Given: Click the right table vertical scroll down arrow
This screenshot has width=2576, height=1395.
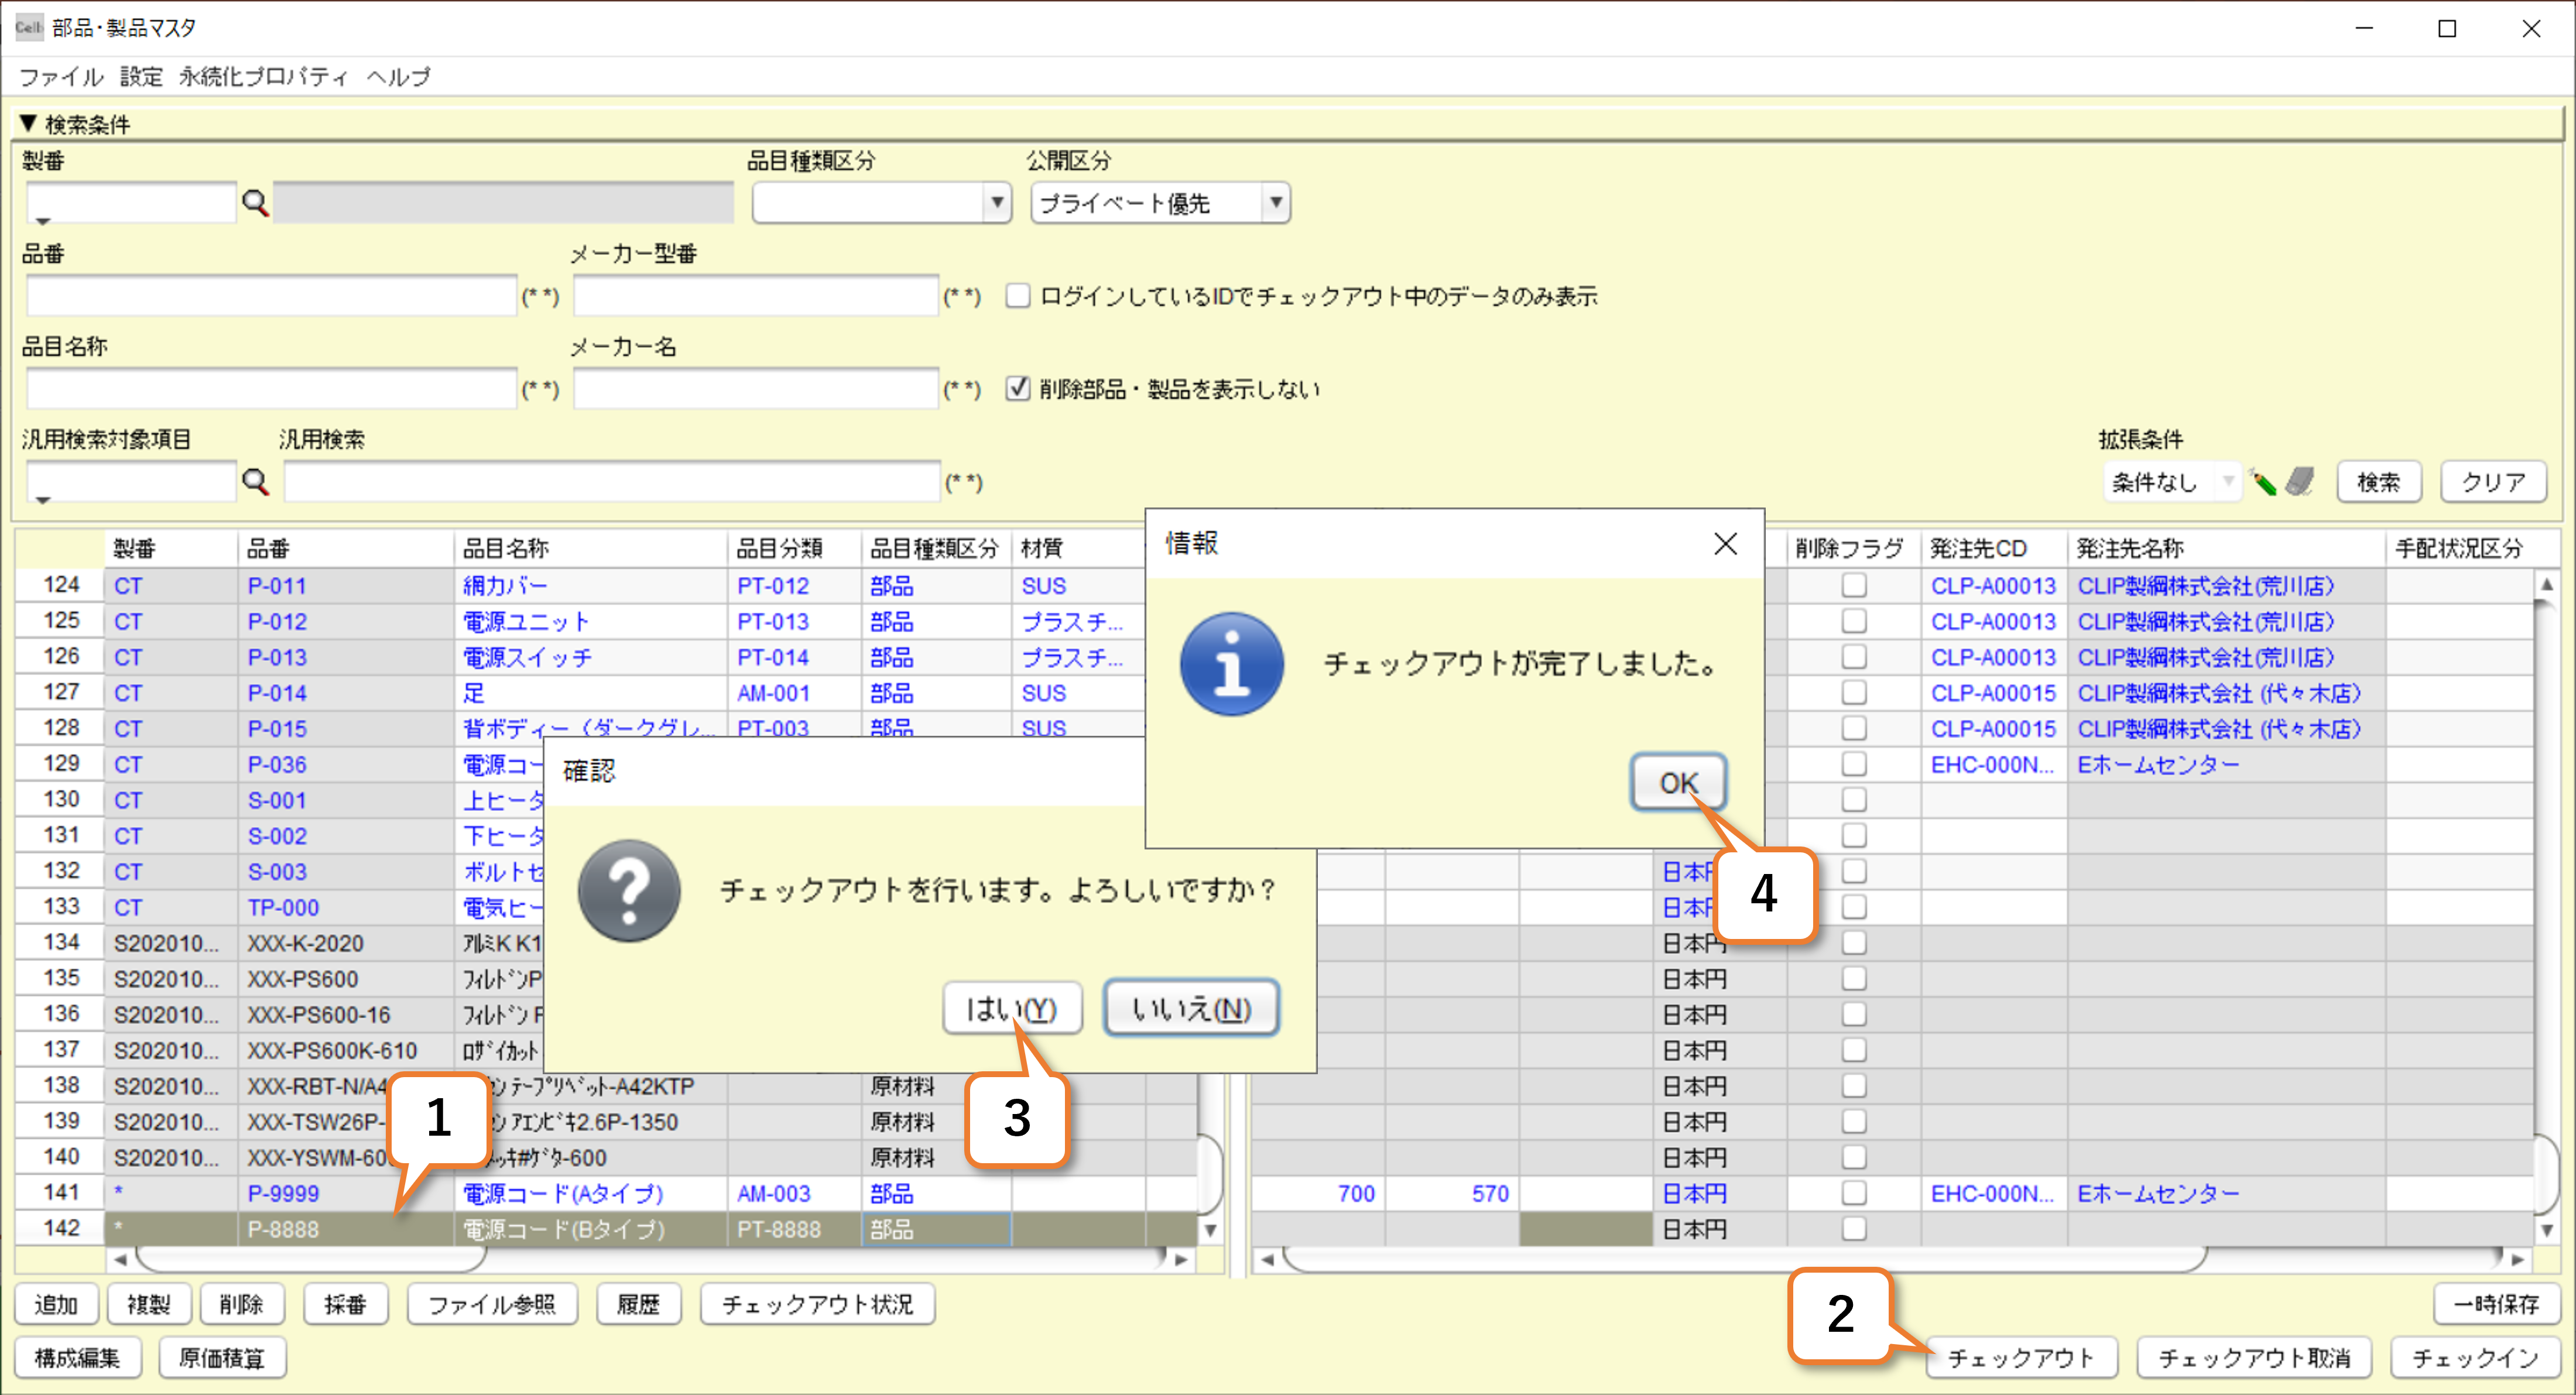Looking at the screenshot, I should (2547, 1231).
